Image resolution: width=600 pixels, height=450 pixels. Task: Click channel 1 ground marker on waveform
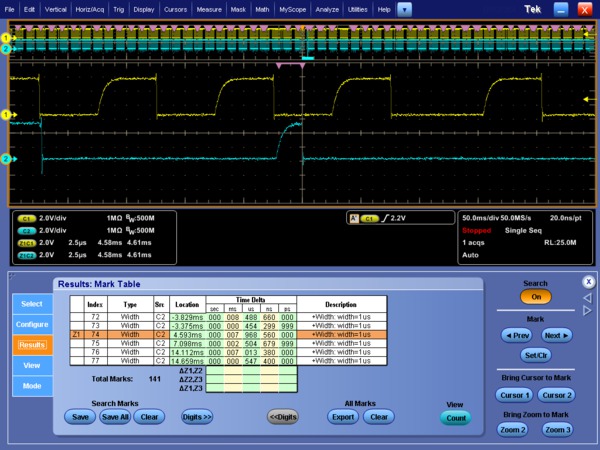click(x=5, y=116)
